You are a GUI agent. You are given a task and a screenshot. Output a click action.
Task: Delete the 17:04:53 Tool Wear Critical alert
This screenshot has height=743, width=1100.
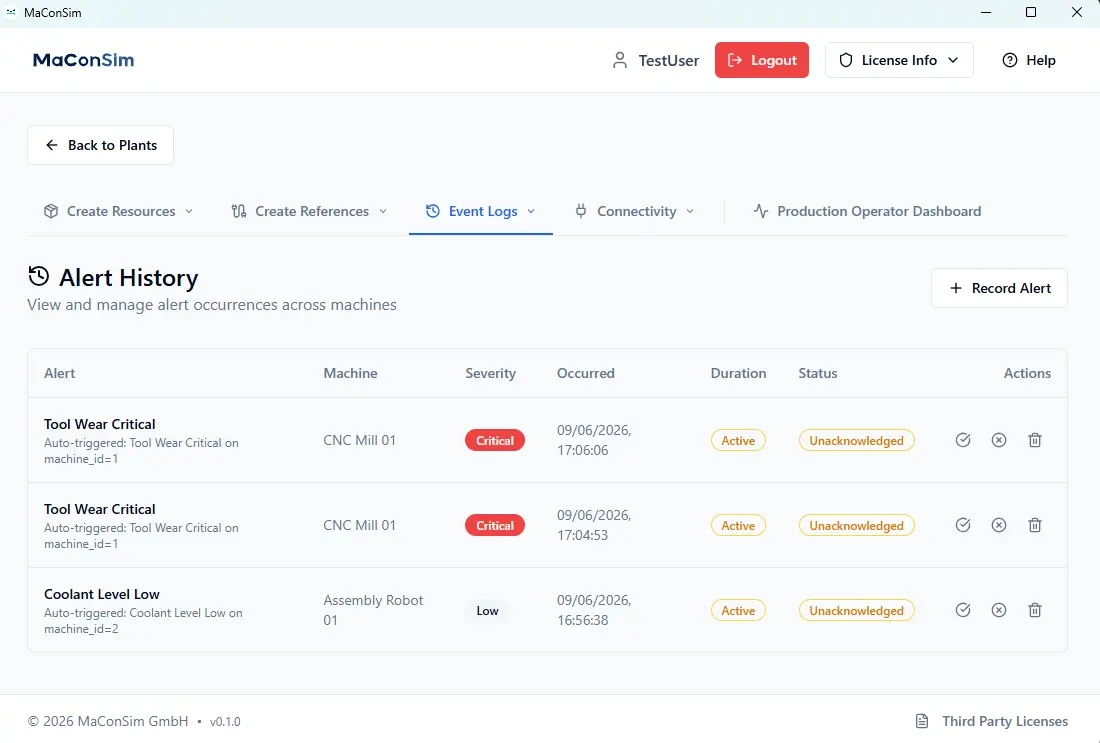pyautogui.click(x=1035, y=525)
